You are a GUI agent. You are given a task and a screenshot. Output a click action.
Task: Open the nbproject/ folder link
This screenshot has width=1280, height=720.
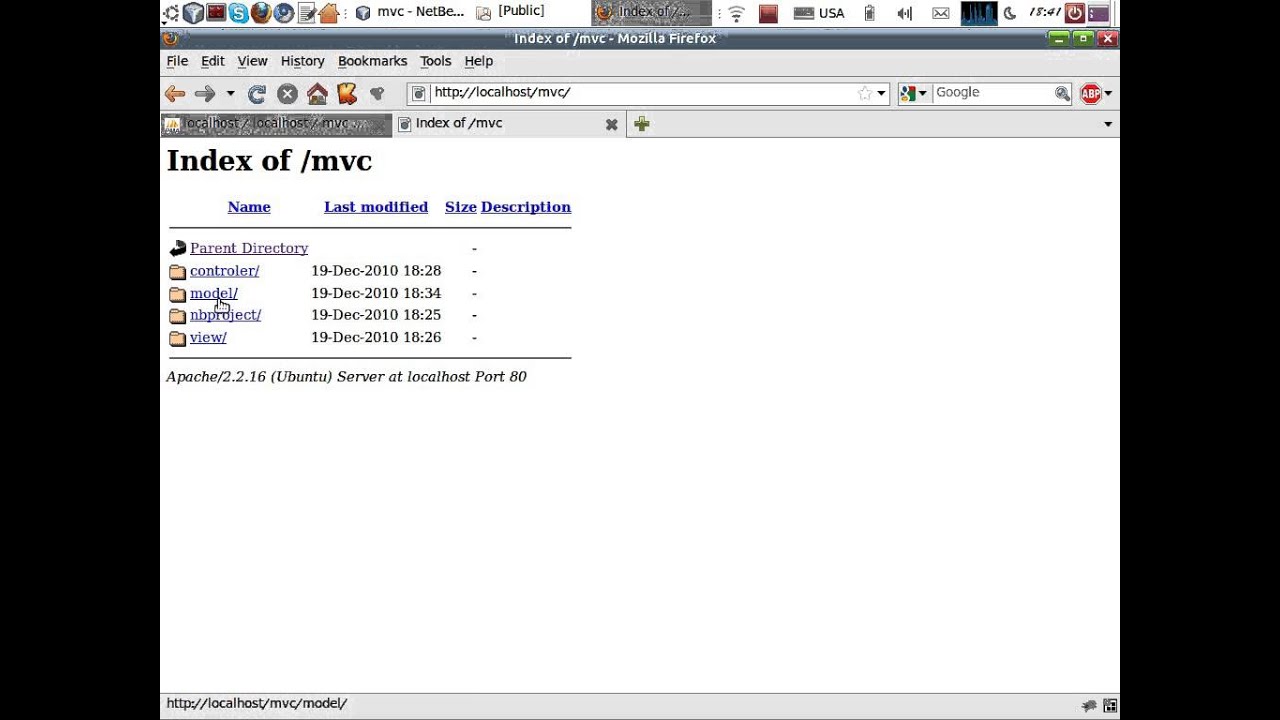[x=225, y=315]
